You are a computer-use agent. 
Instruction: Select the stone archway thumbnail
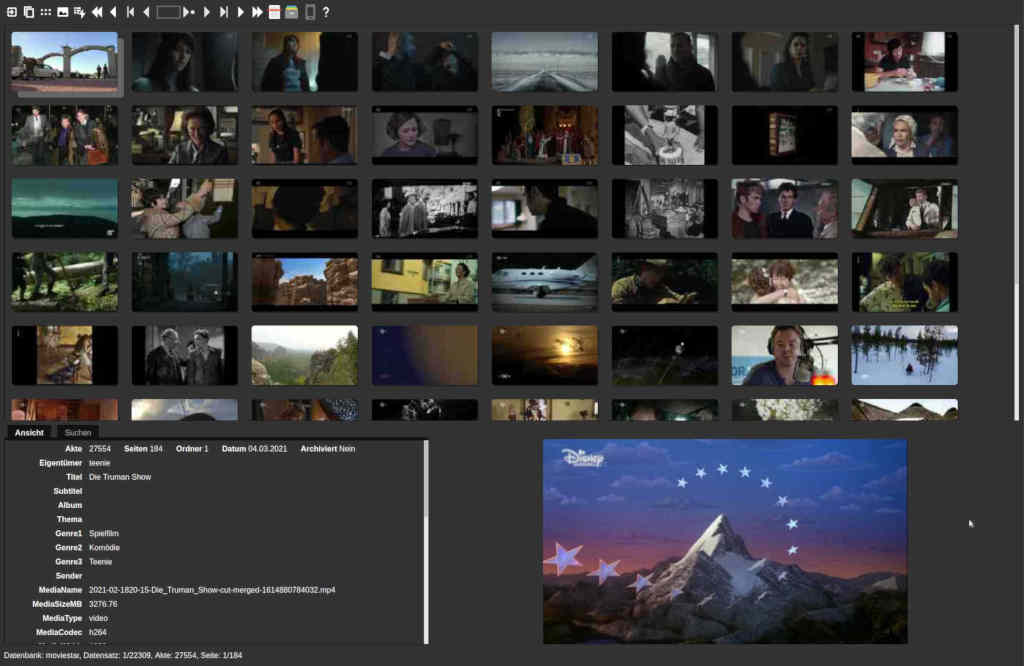(x=65, y=62)
